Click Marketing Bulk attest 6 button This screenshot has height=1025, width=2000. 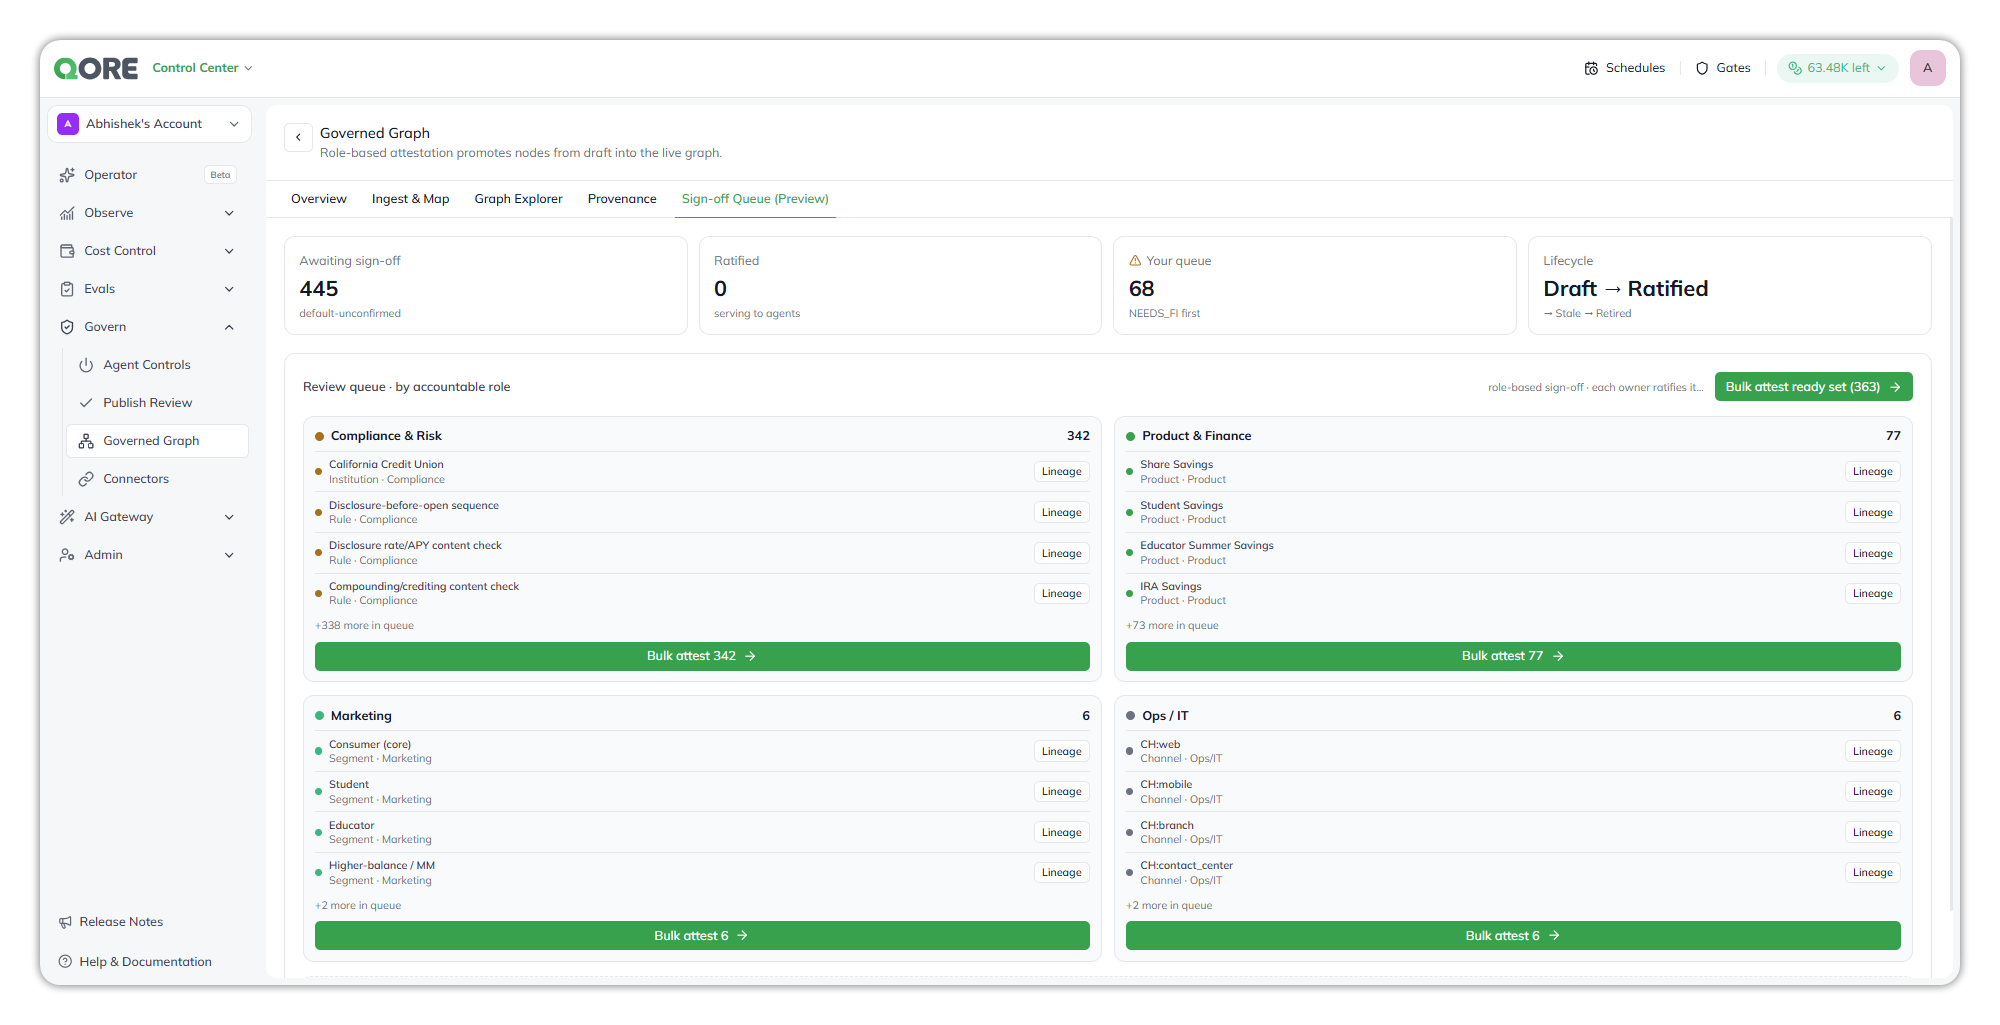tap(702, 936)
